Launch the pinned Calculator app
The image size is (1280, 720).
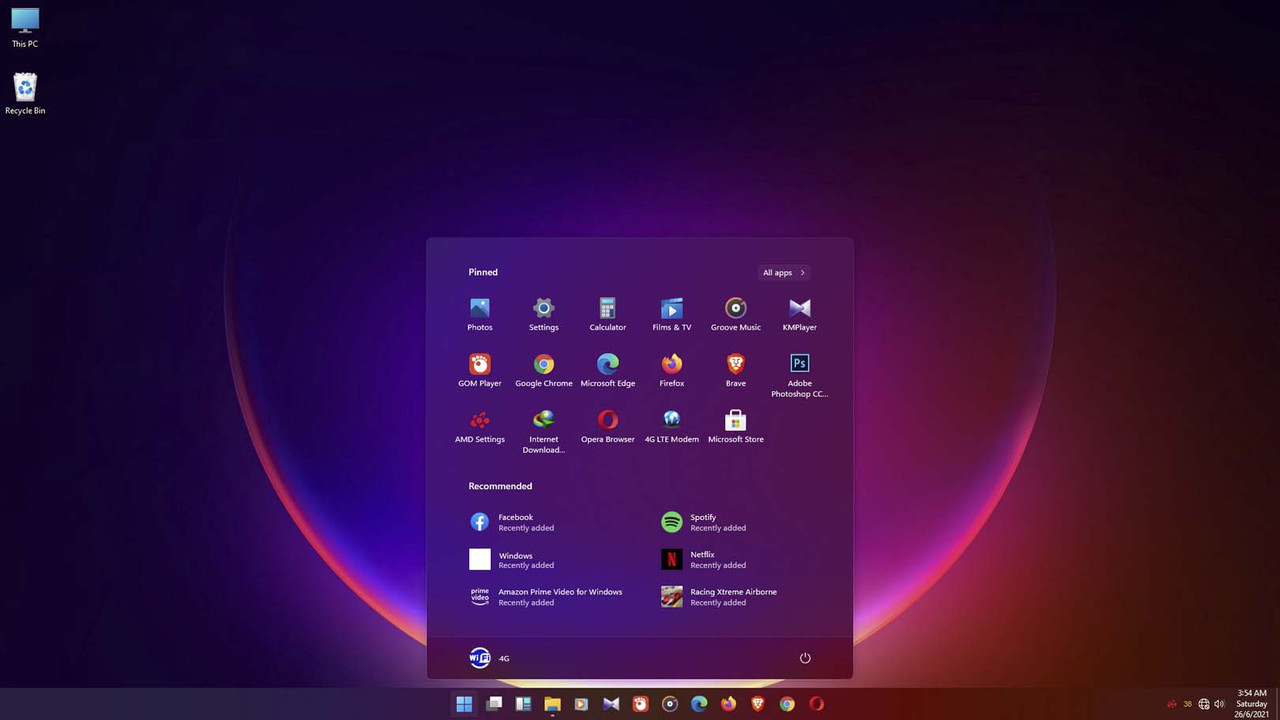[x=608, y=314]
